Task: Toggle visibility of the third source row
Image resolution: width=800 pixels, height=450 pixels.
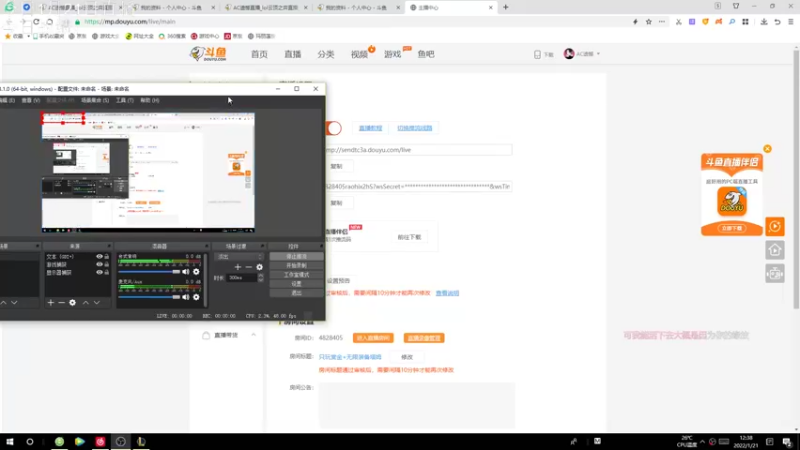Action: 99,272
